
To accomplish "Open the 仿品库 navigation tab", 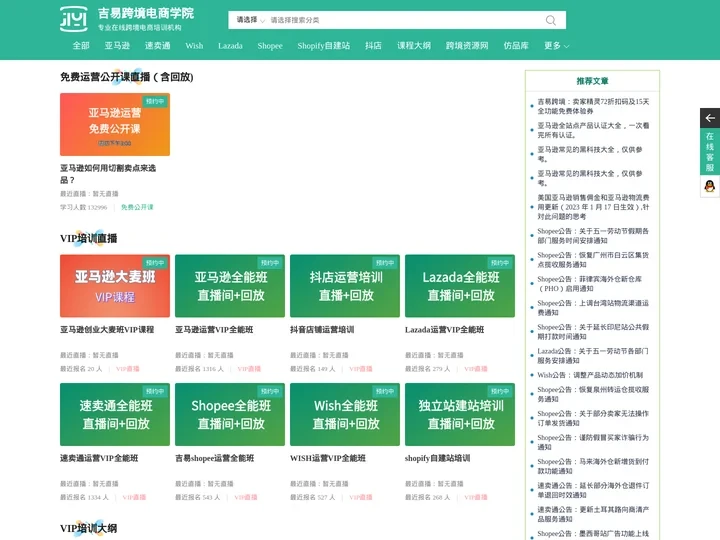I will 516,45.
